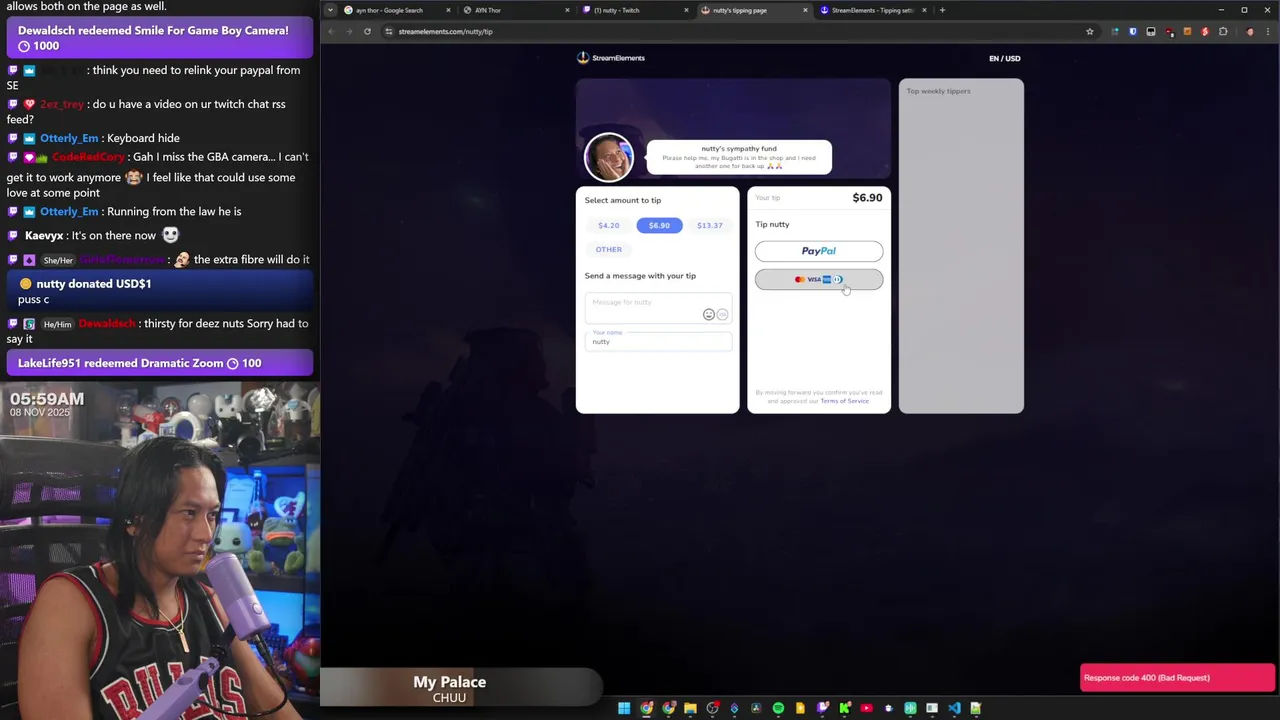
Task: Click the StreamElements logo
Action: [x=611, y=58]
